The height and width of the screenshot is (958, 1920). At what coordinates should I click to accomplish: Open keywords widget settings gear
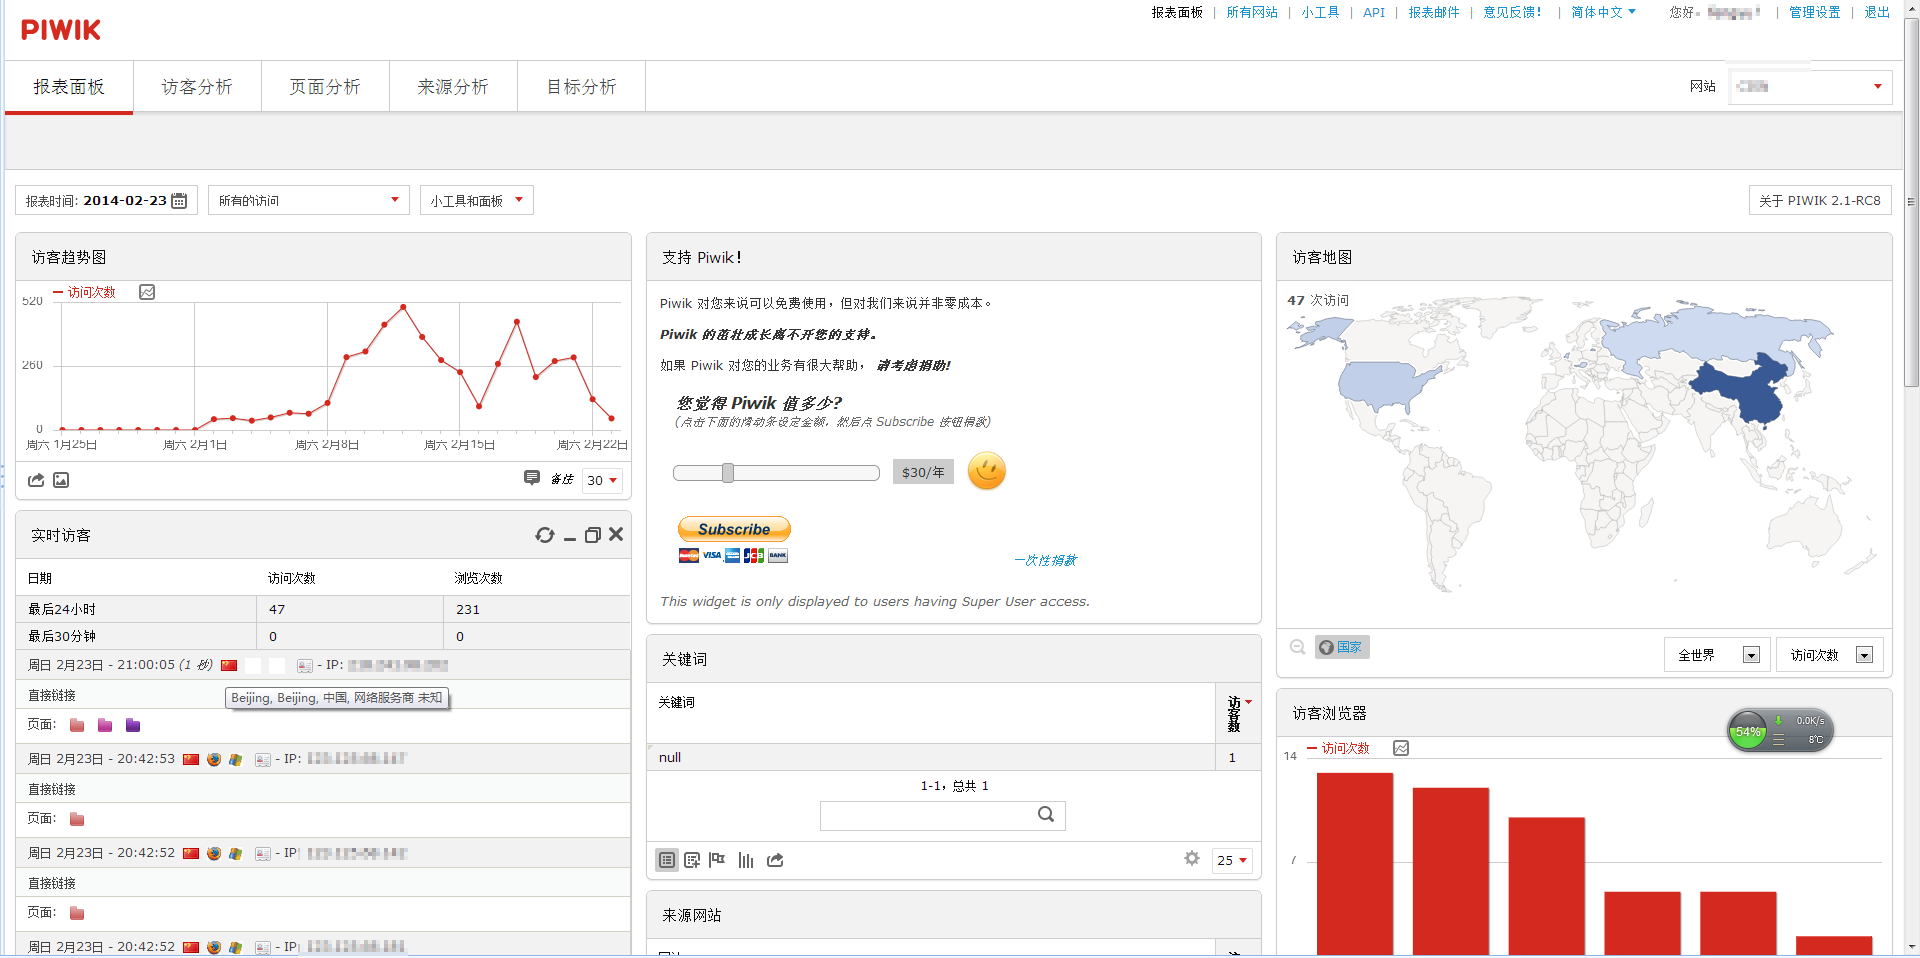pyautogui.click(x=1192, y=858)
